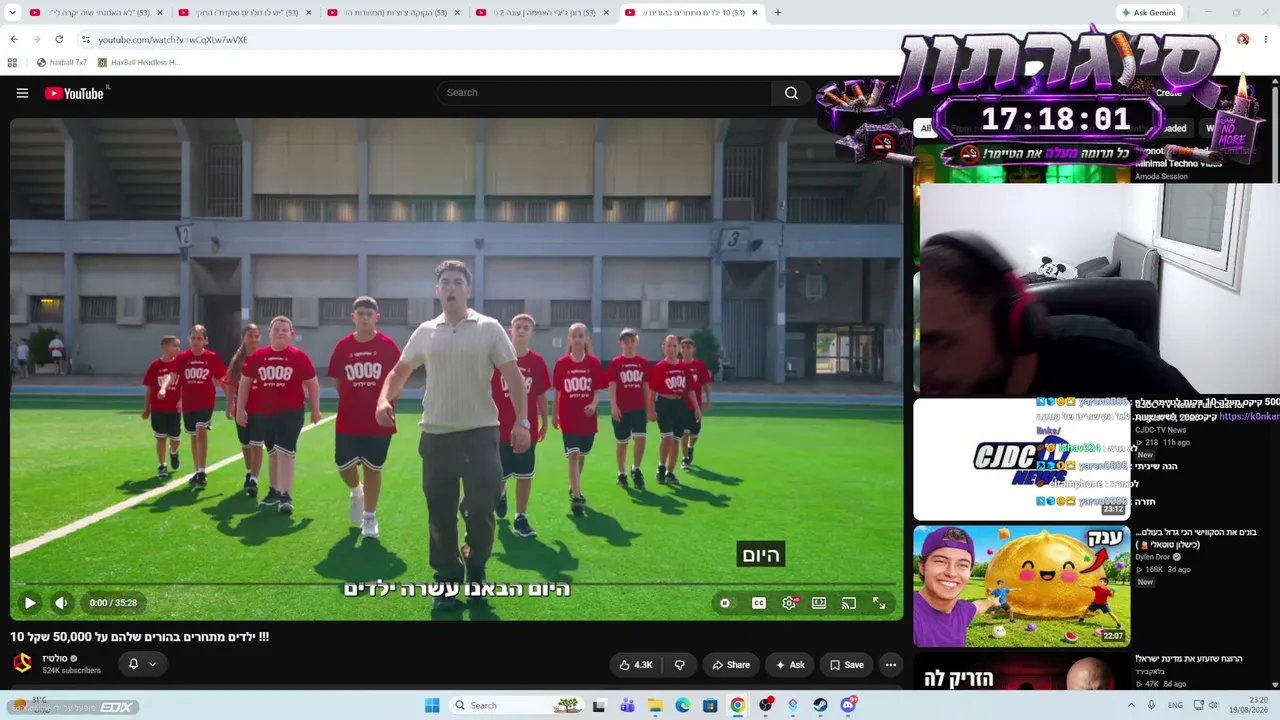The width and height of the screenshot is (1280, 720).
Task: Click the browser address bar URL
Action: coord(173,40)
